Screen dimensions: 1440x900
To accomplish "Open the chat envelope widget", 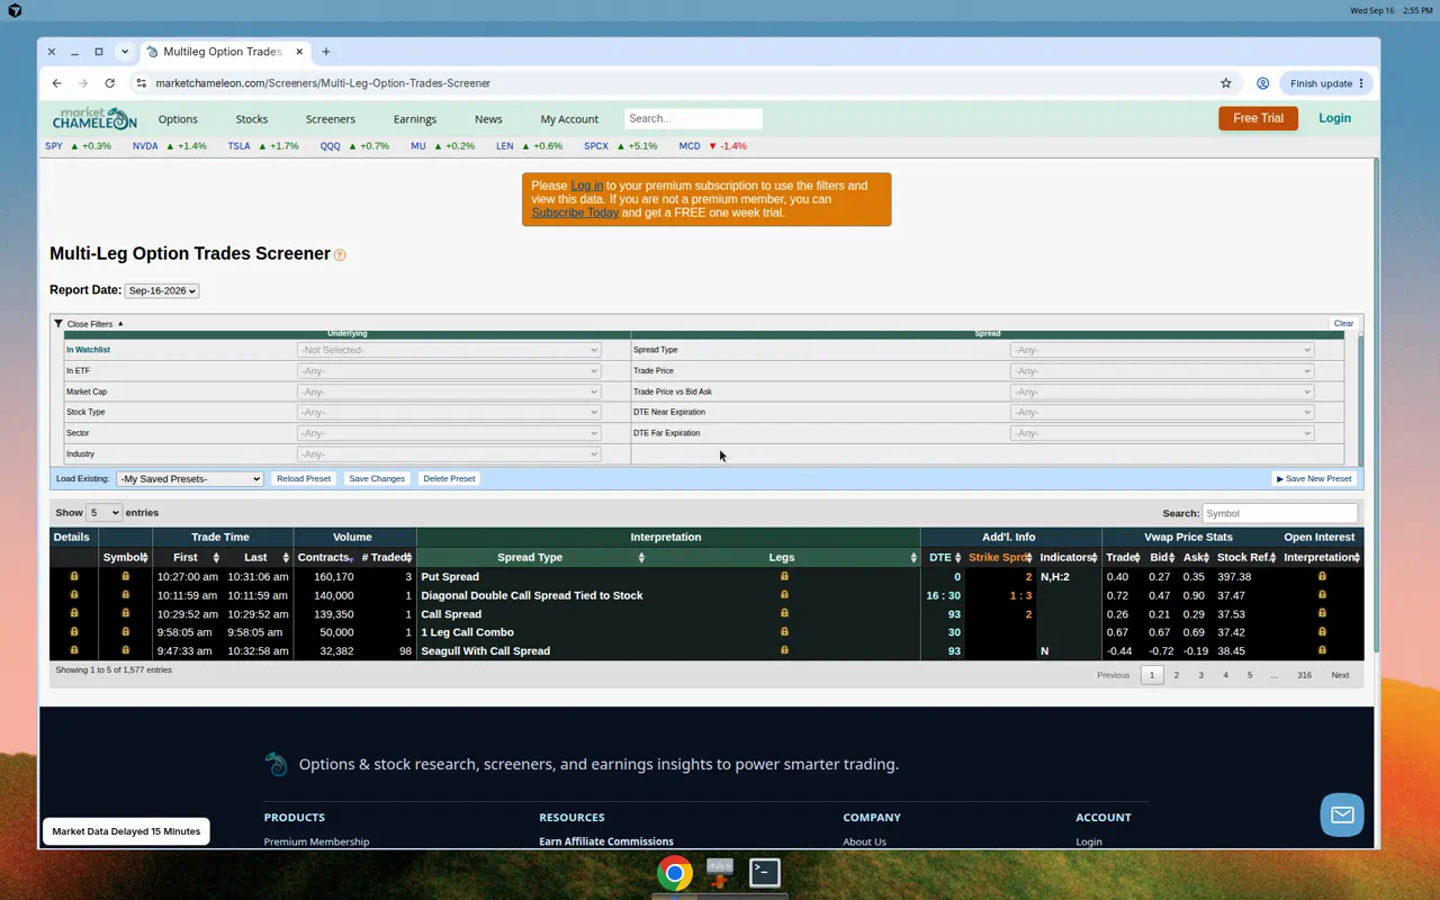I will point(1342,815).
